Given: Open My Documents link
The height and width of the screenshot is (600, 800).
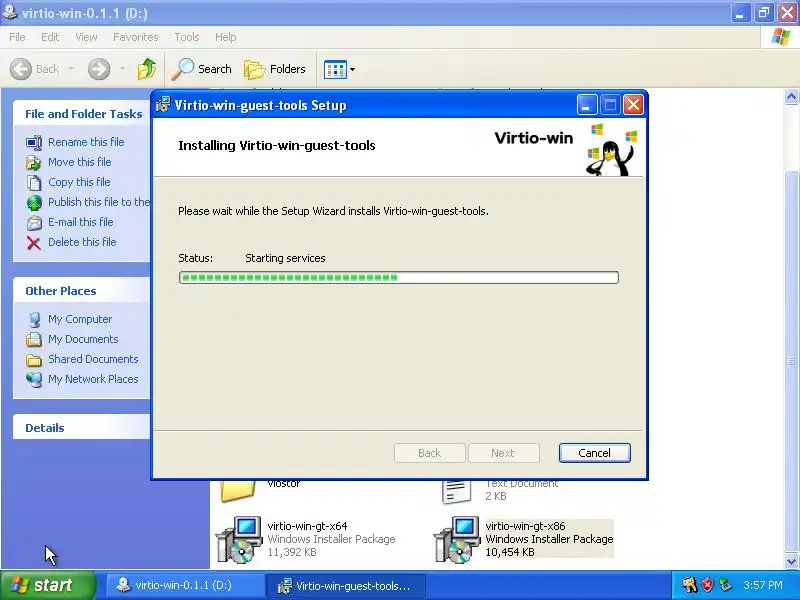Looking at the screenshot, I should click(x=83, y=339).
